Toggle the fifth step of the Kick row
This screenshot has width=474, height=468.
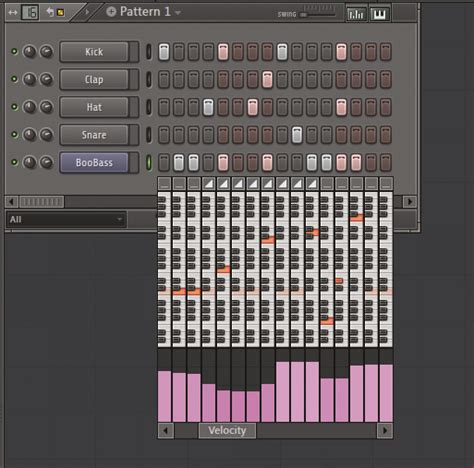point(223,52)
